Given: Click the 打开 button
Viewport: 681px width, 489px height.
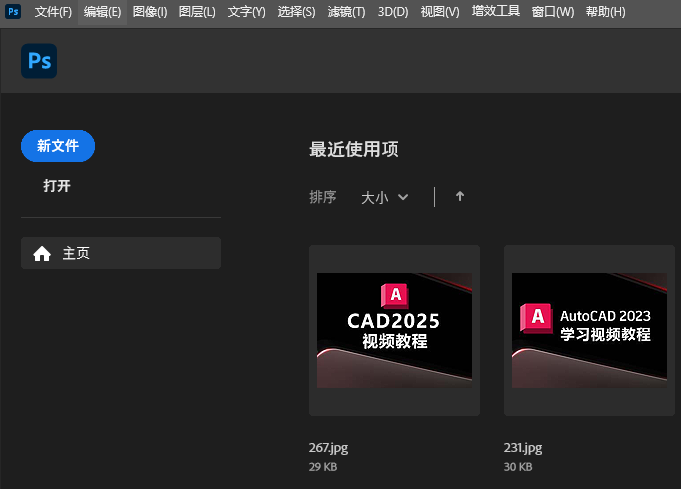Looking at the screenshot, I should point(57,186).
